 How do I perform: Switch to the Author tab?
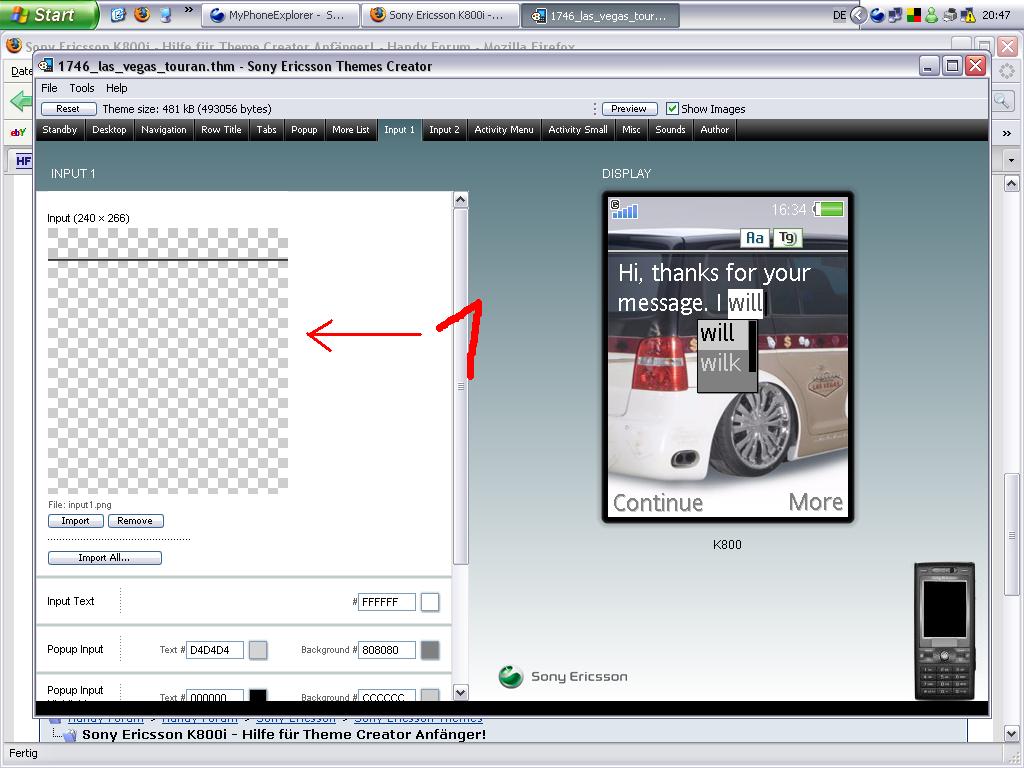click(x=714, y=130)
